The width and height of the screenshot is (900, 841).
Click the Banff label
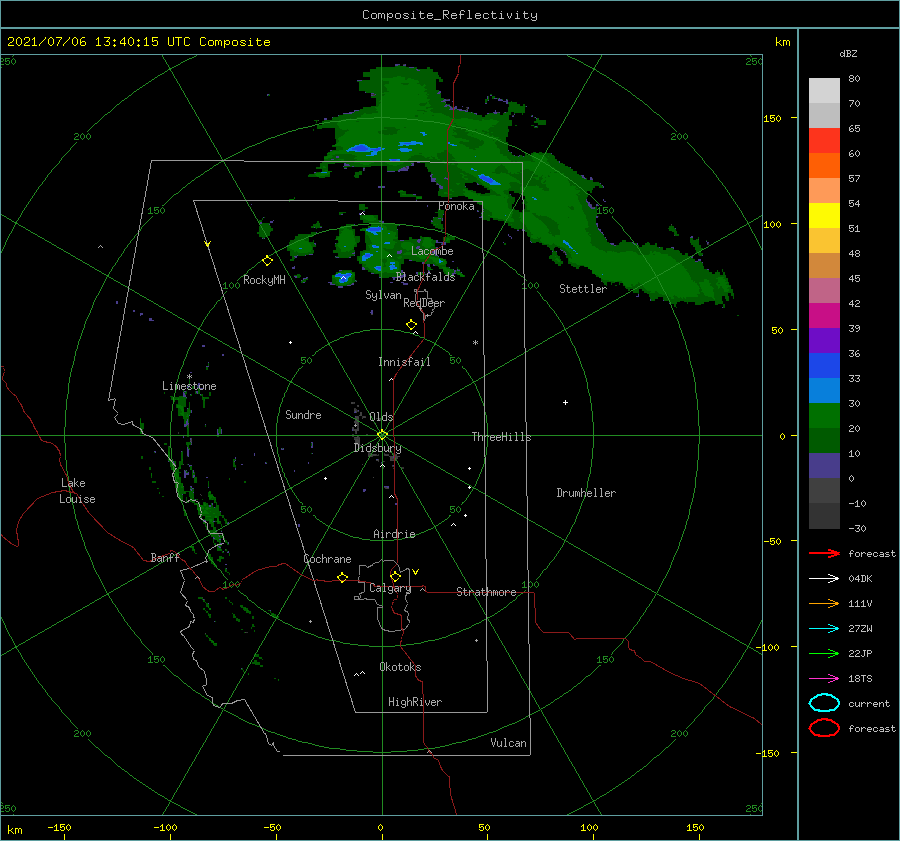[165, 557]
